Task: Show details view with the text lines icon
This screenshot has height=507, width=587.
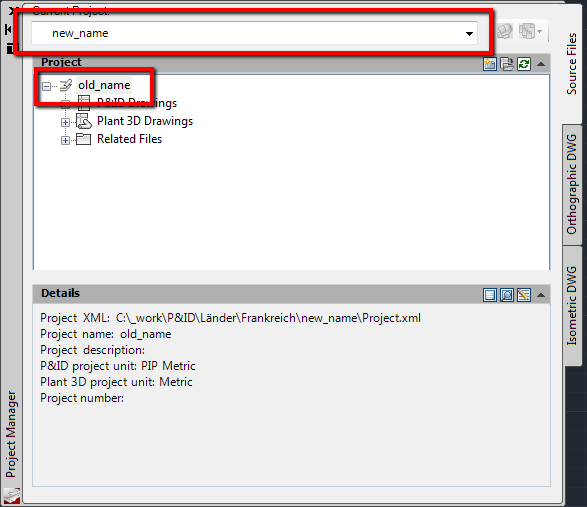Action: (x=490, y=295)
